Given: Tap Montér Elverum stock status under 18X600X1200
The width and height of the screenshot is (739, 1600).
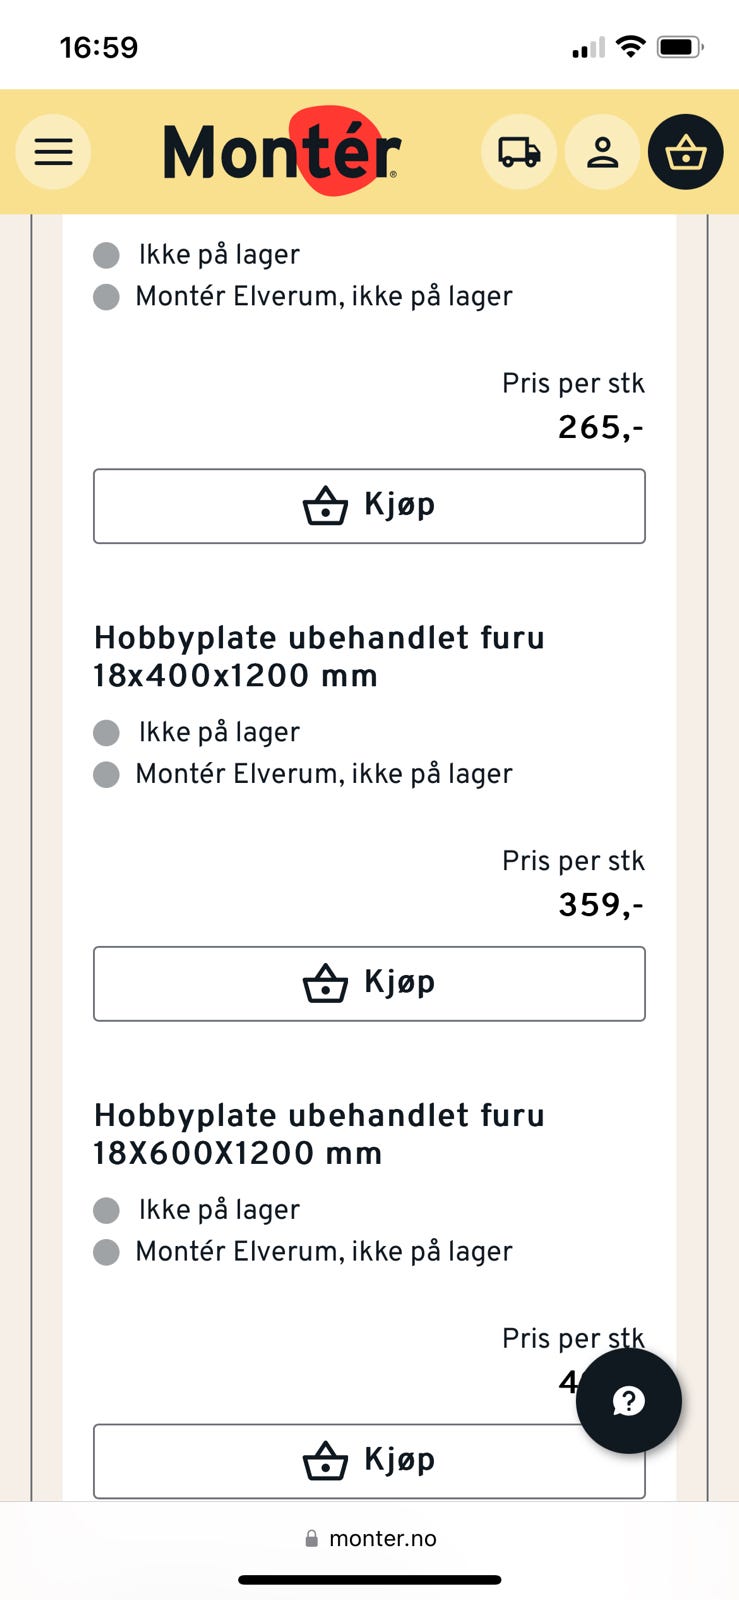Looking at the screenshot, I should 323,1252.
